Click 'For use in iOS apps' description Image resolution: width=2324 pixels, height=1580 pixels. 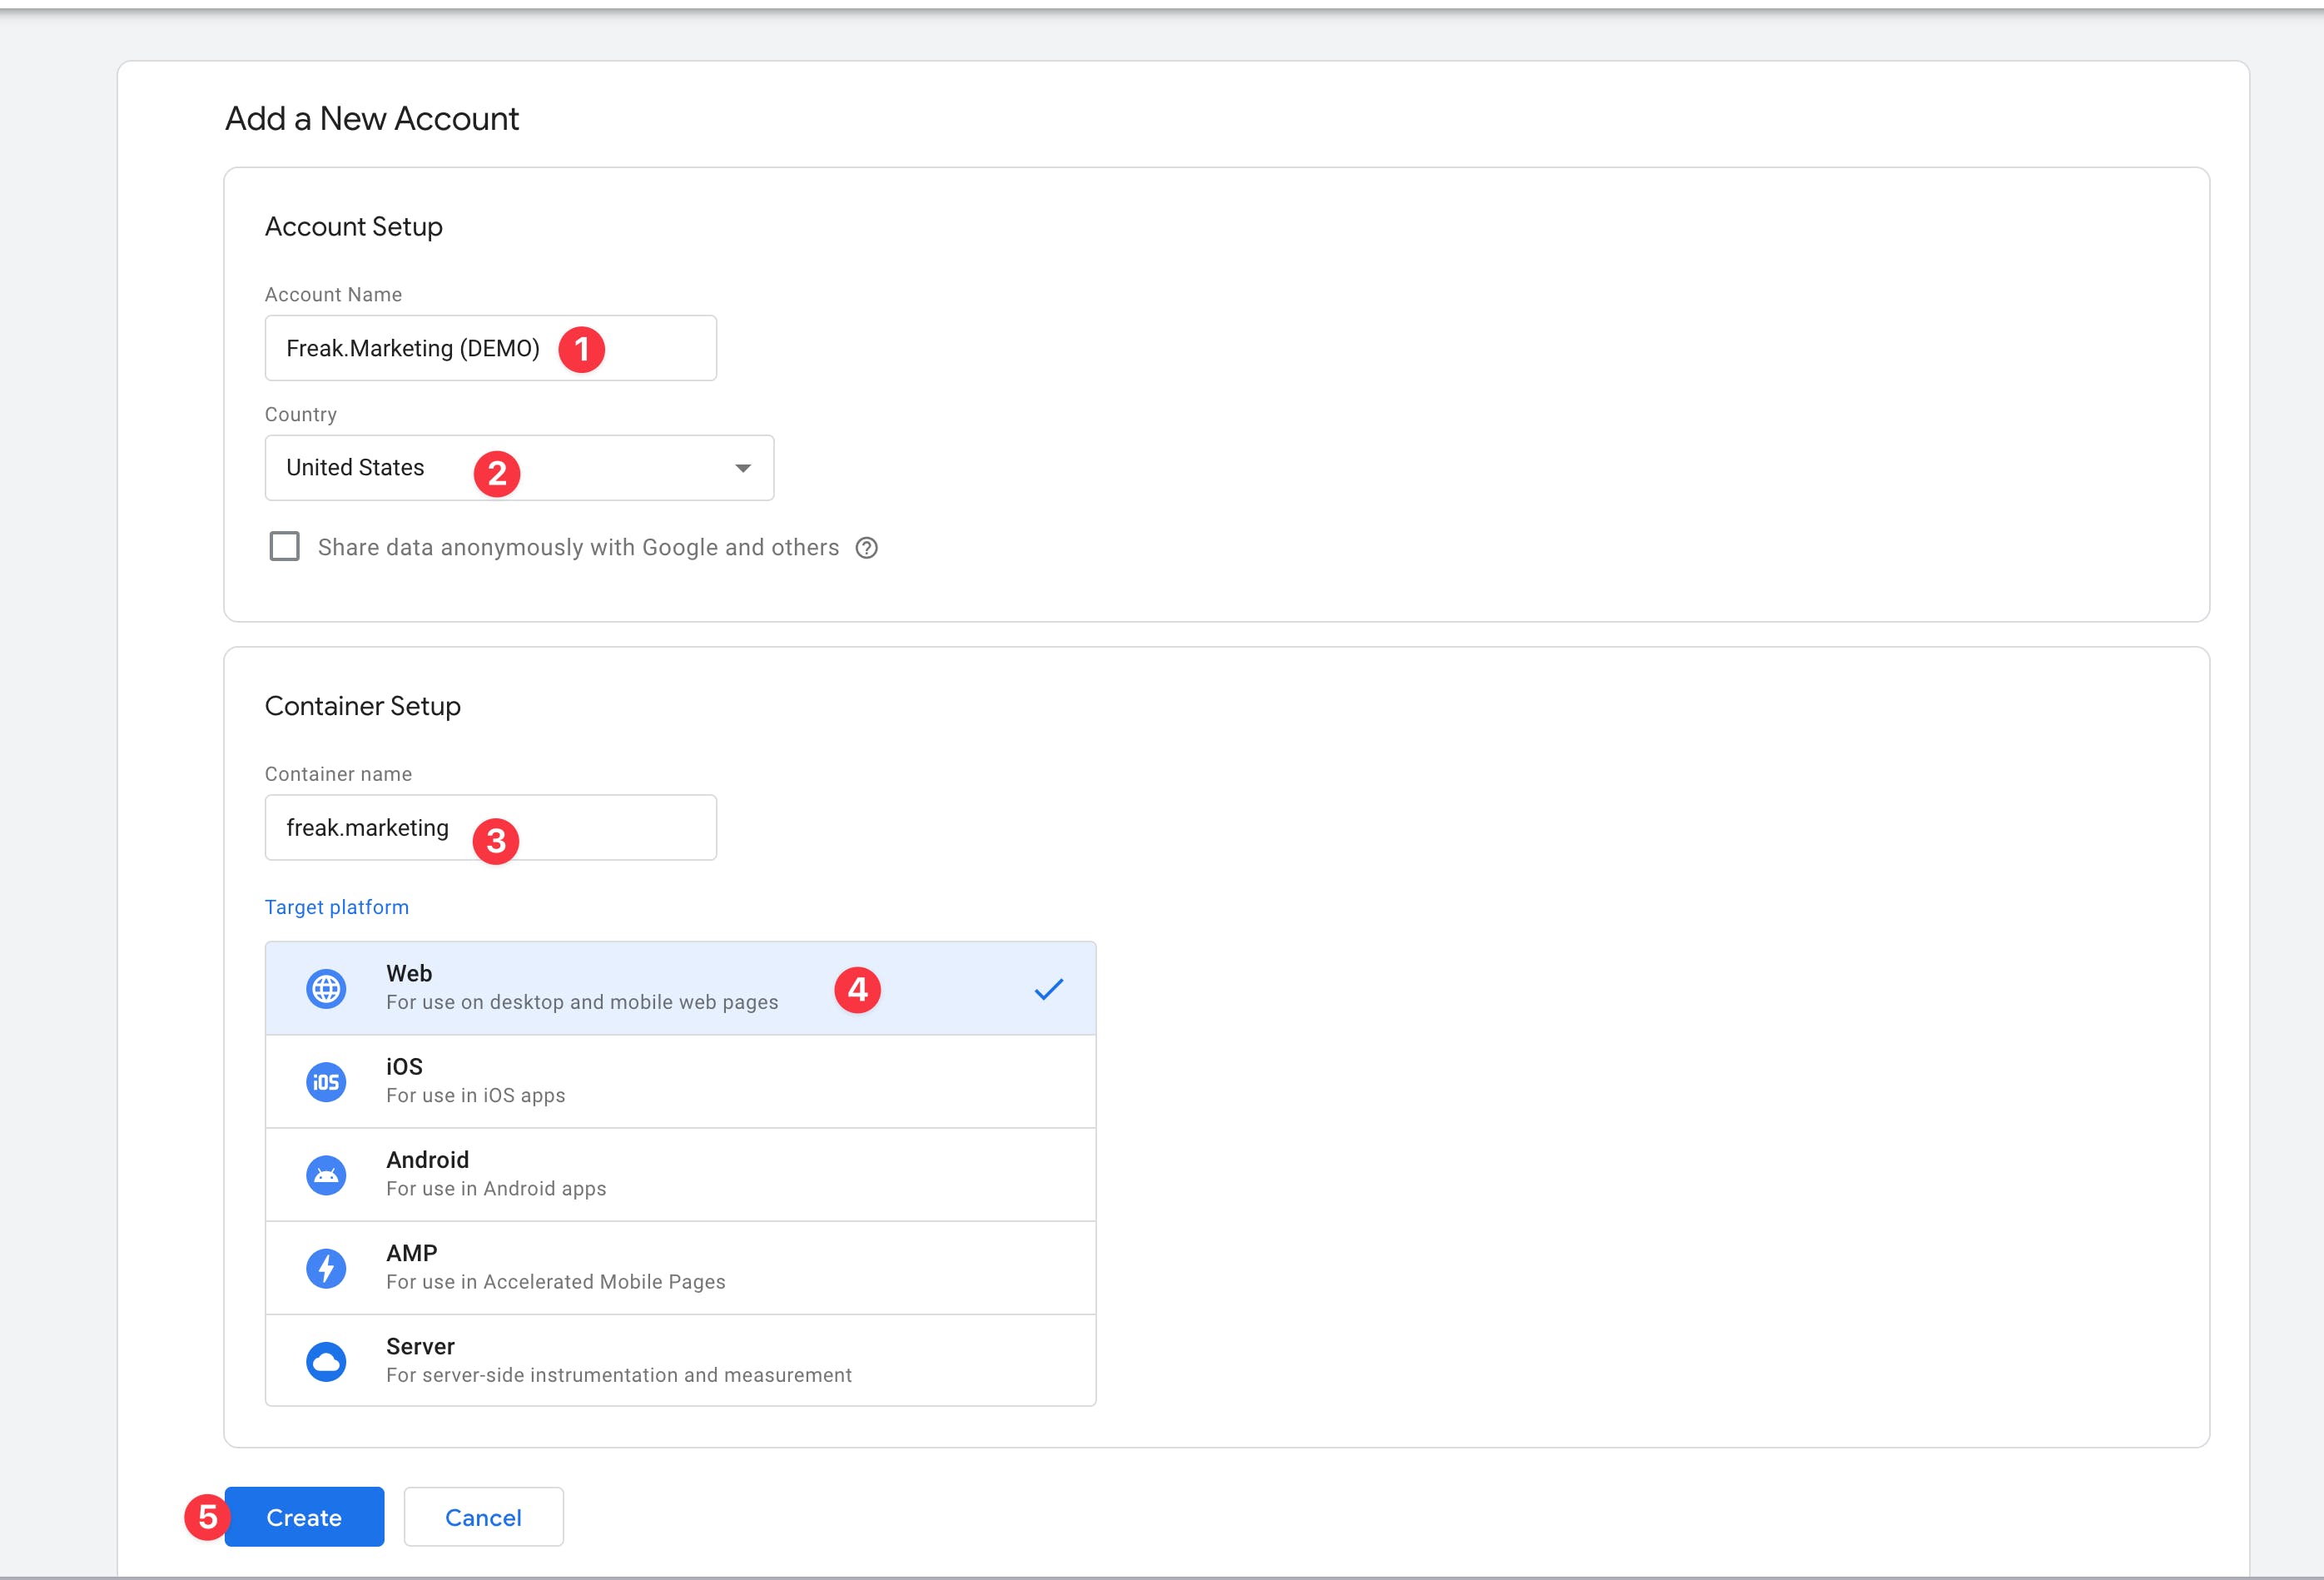pyautogui.click(x=476, y=1095)
